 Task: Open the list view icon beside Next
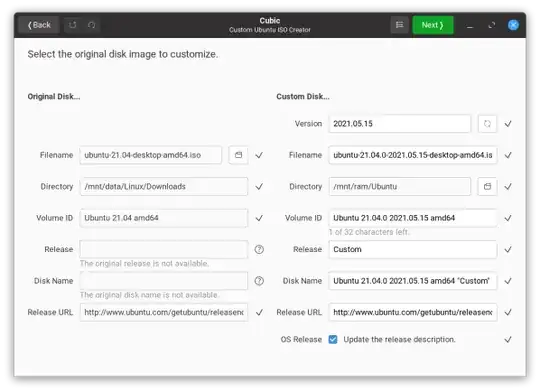(x=399, y=25)
